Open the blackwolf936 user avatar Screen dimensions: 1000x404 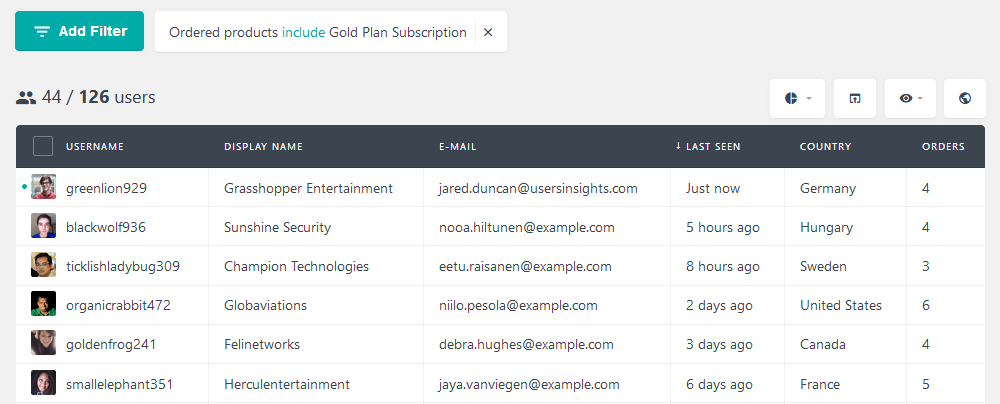click(x=43, y=226)
